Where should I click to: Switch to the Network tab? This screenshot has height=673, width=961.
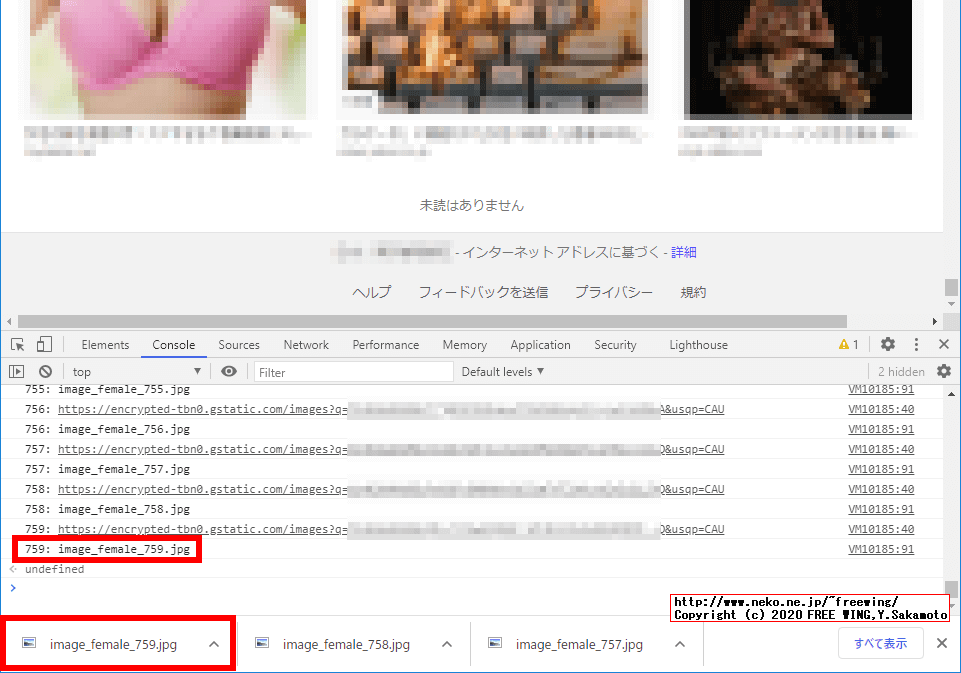[x=305, y=344]
